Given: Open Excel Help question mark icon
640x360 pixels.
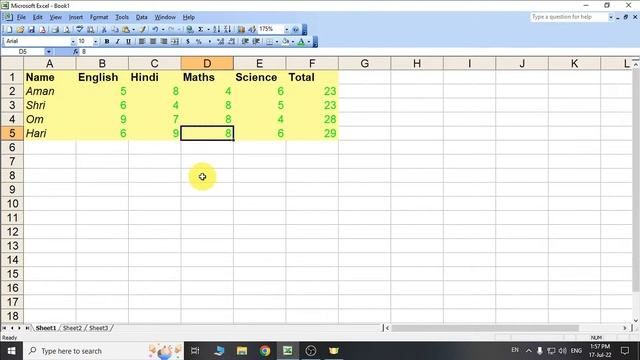Looking at the screenshot, I should (296, 29).
